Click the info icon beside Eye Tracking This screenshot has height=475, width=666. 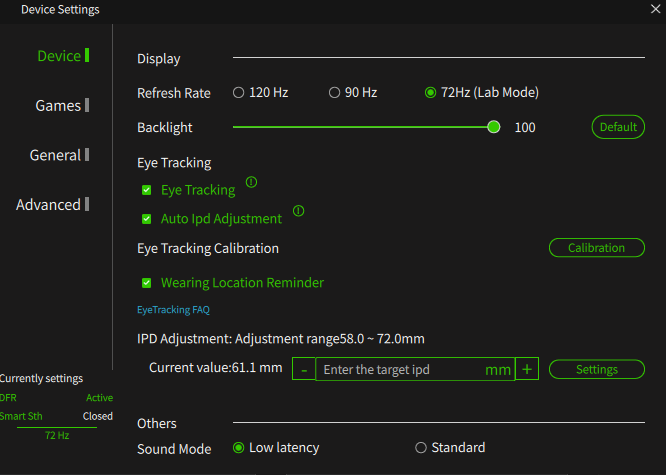pyautogui.click(x=251, y=182)
